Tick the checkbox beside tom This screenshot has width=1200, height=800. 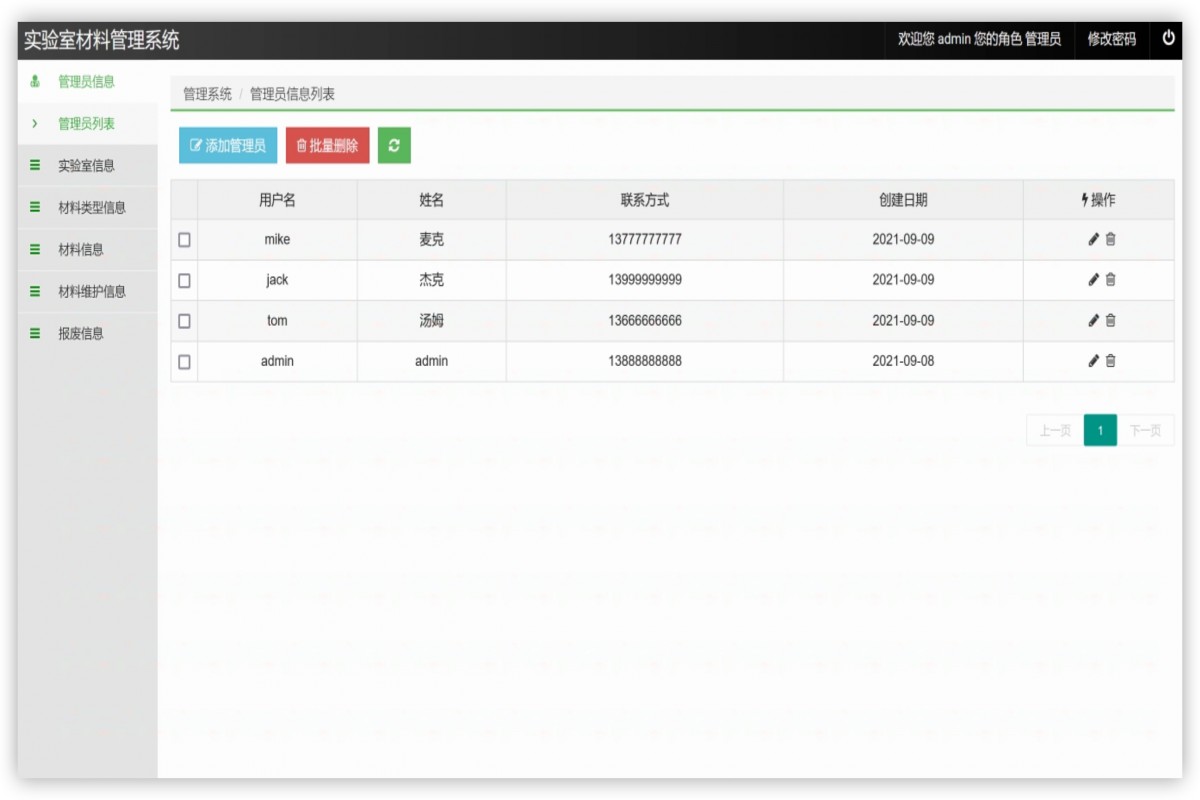click(184, 321)
